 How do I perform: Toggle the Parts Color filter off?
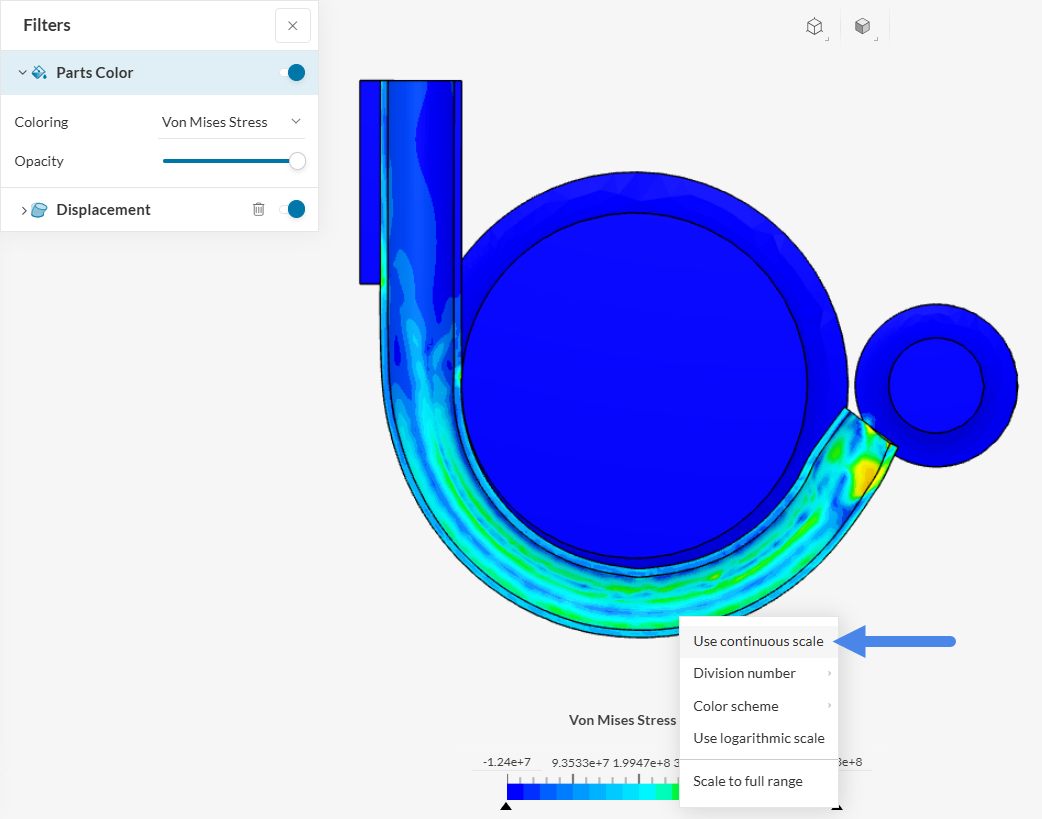tap(293, 72)
